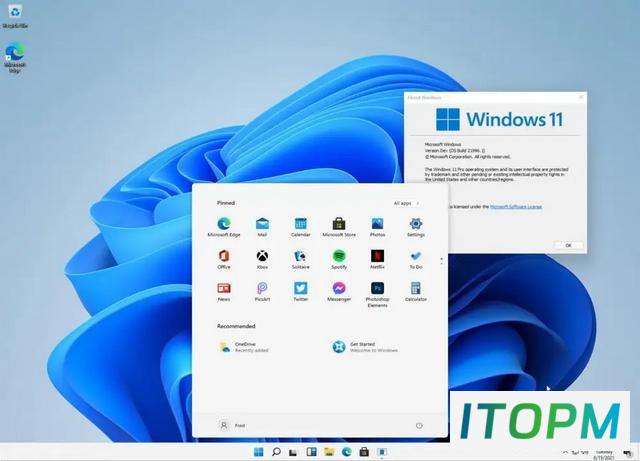Open the Microsoft Software License link
This screenshot has width=640, height=461.
[x=516, y=207]
